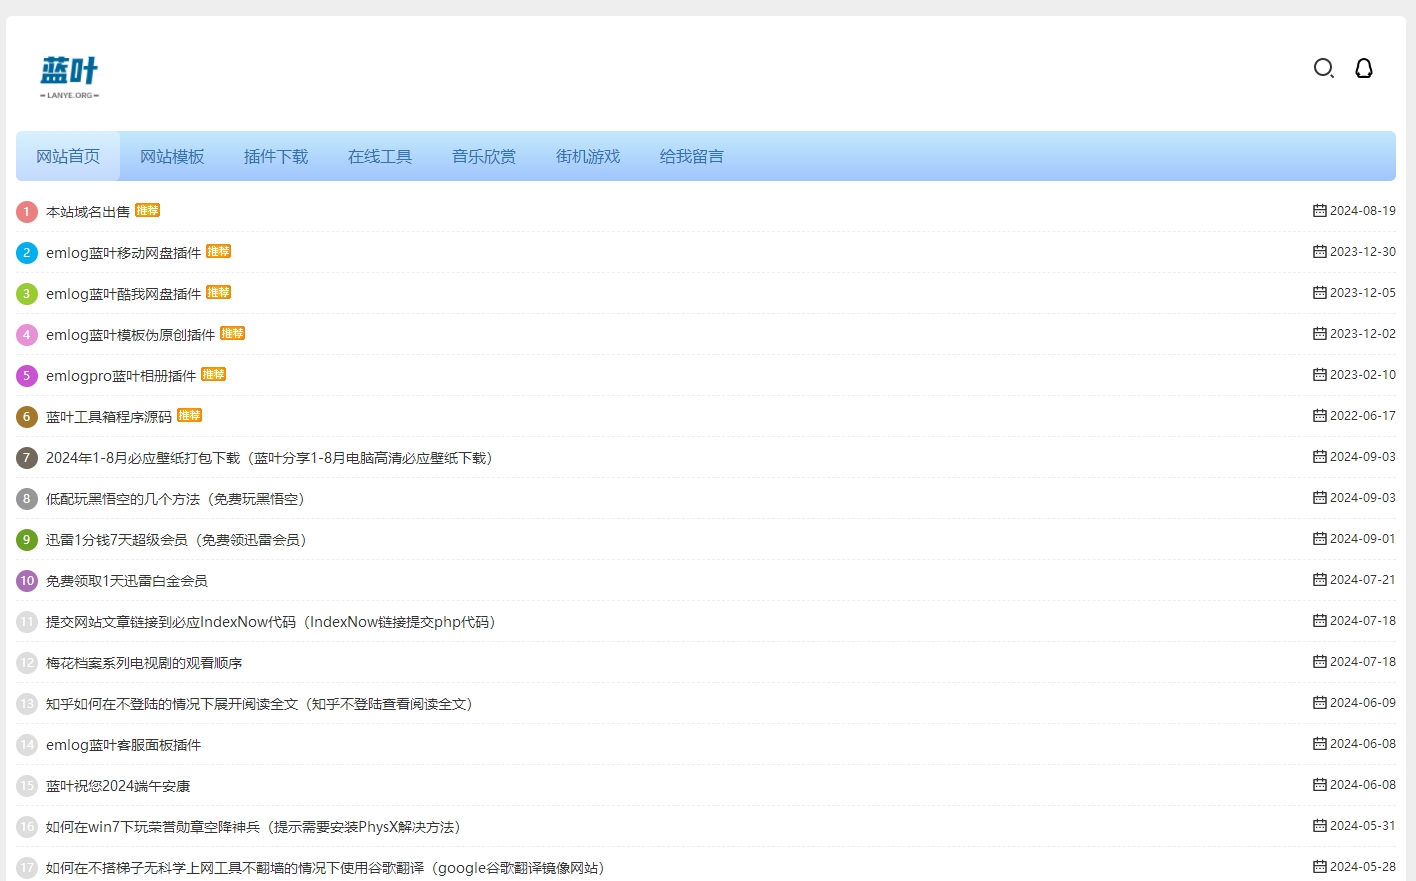This screenshot has height=881, width=1416.
Task: Click the 推荐 badge beside 蓝叶工具箱程序源码
Action: pos(190,415)
